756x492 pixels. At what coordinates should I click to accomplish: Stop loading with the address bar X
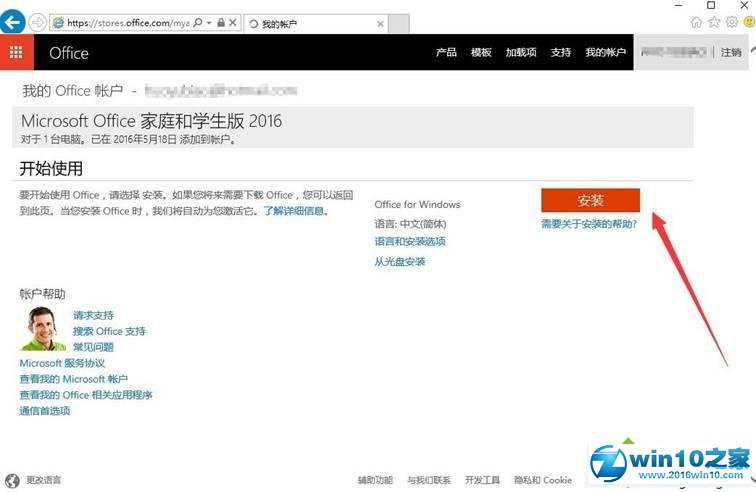pos(232,23)
